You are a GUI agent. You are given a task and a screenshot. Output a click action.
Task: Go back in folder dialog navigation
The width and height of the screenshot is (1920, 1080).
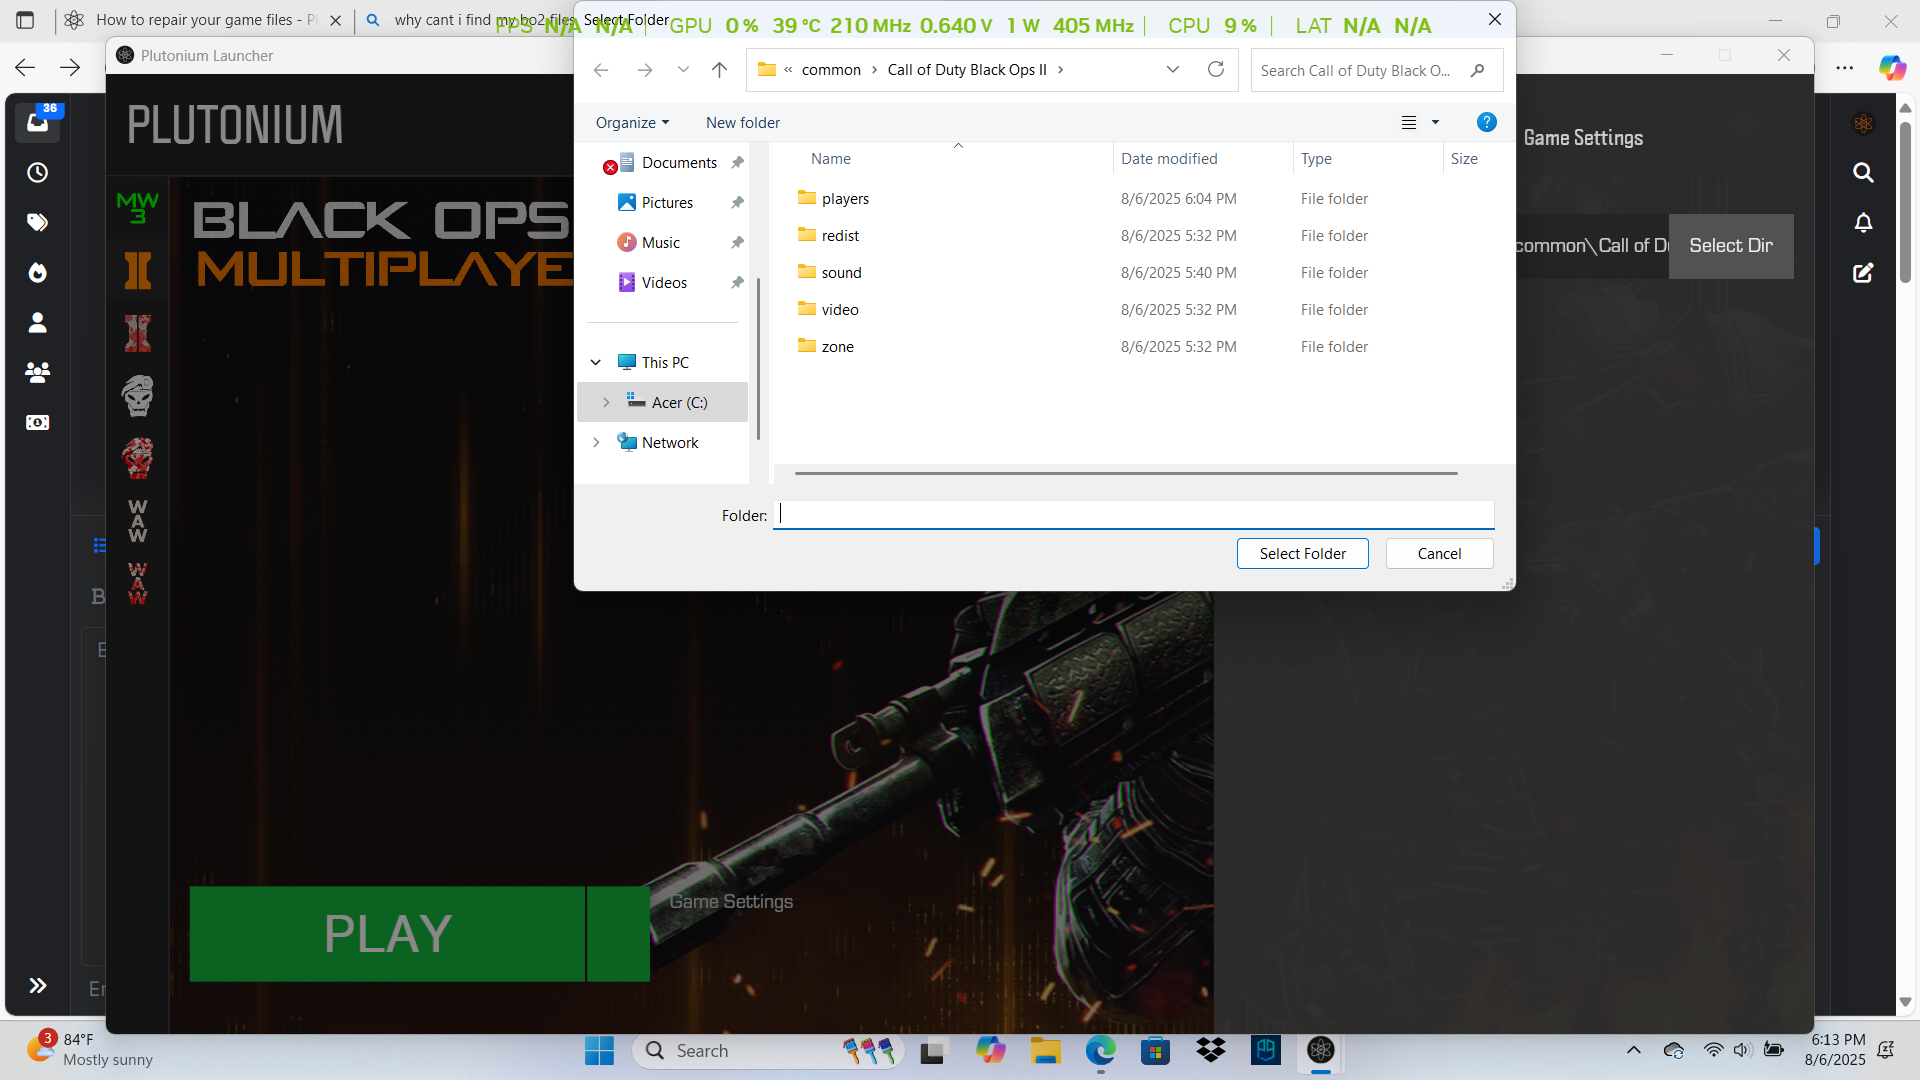click(x=600, y=70)
